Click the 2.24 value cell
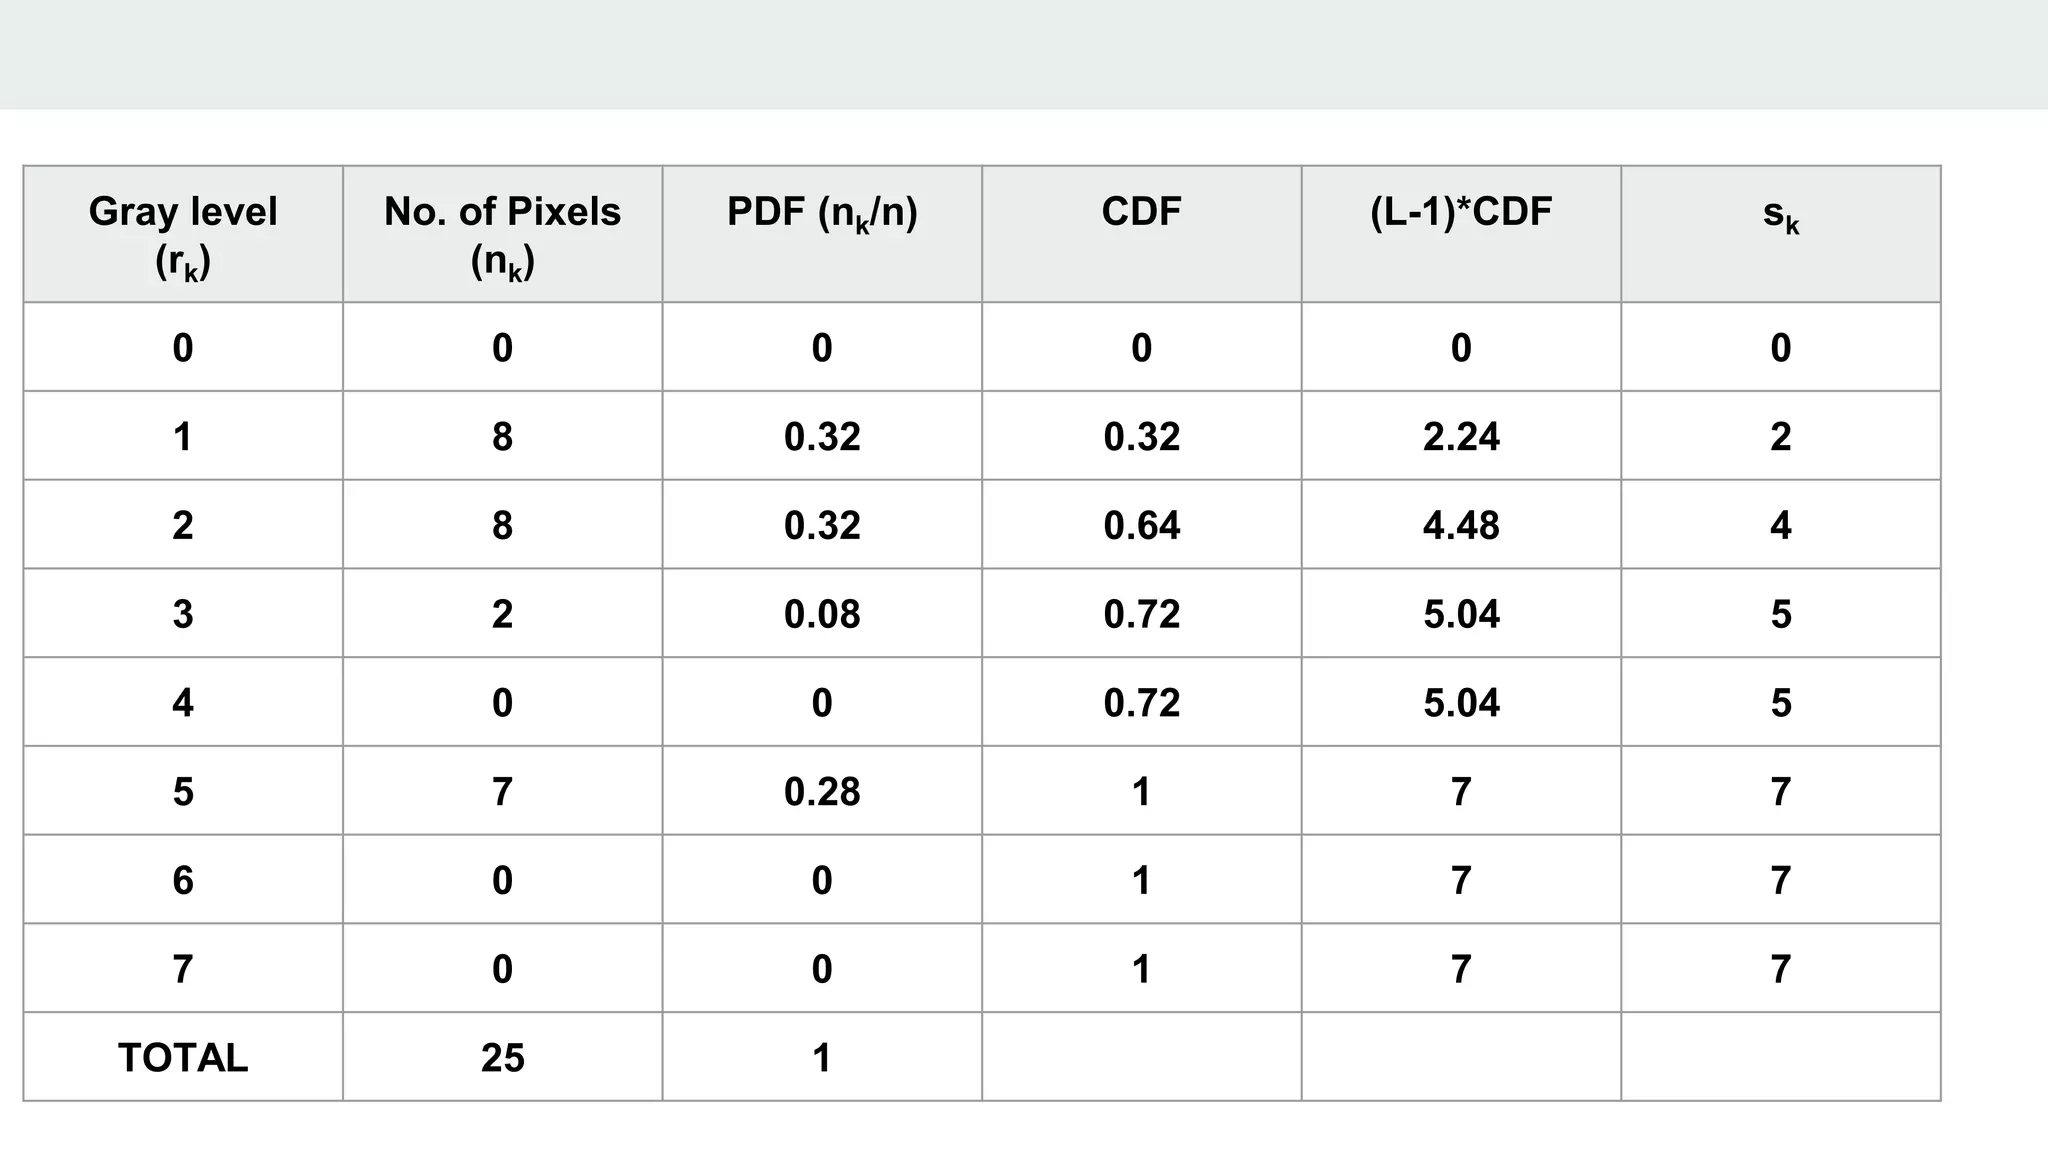Image resolution: width=2048 pixels, height=1152 pixels. coord(1461,436)
